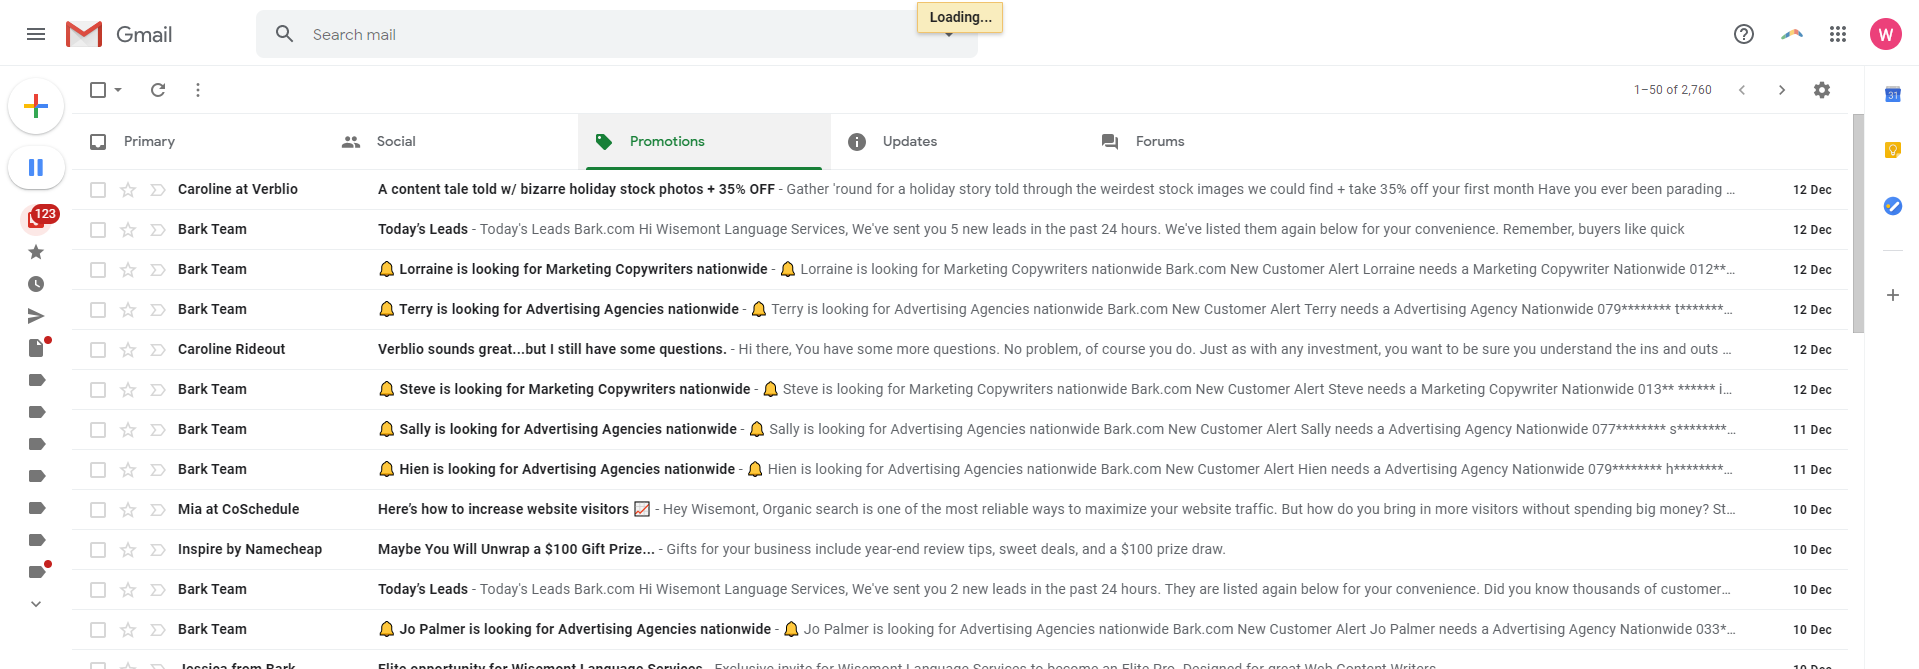
Task: Star the Inspire by Namecheap email
Action: 128,550
